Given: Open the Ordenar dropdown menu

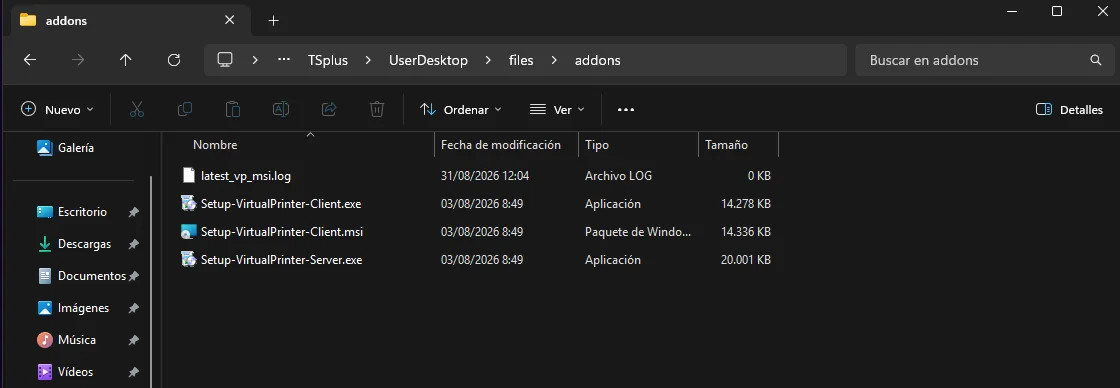Looking at the screenshot, I should [461, 109].
